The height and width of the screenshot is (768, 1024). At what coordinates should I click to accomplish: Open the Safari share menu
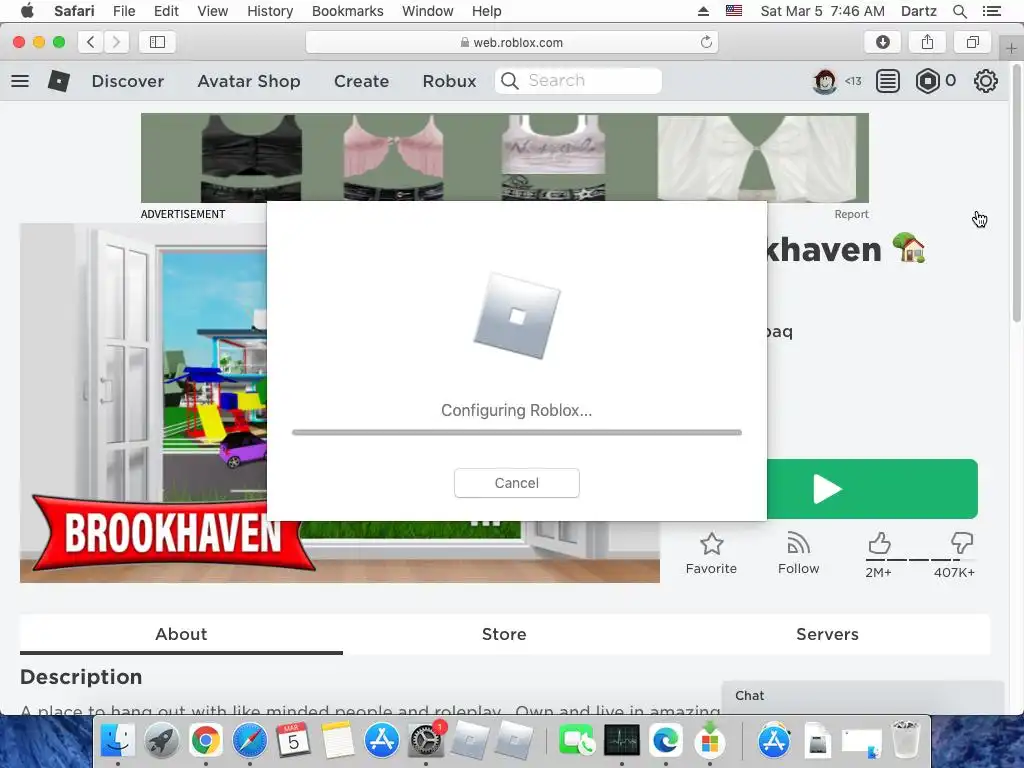pyautogui.click(x=927, y=42)
